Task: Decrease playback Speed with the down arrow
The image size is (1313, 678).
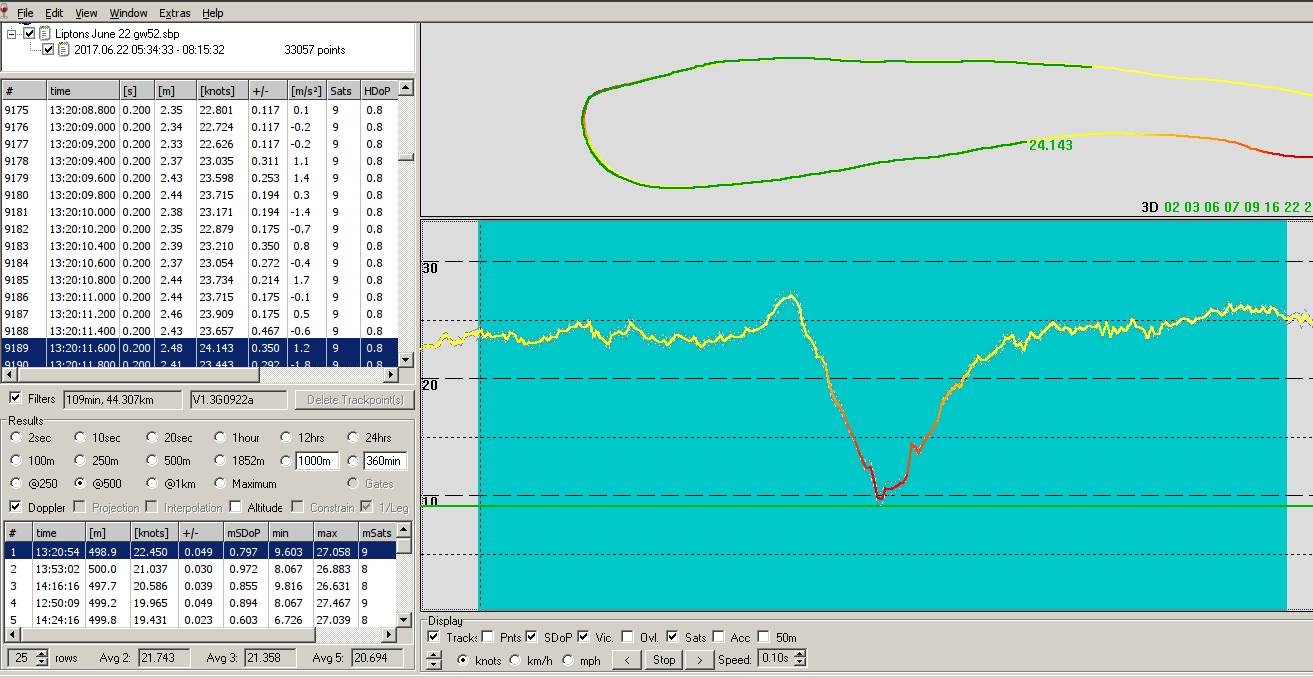Action: coord(799,663)
